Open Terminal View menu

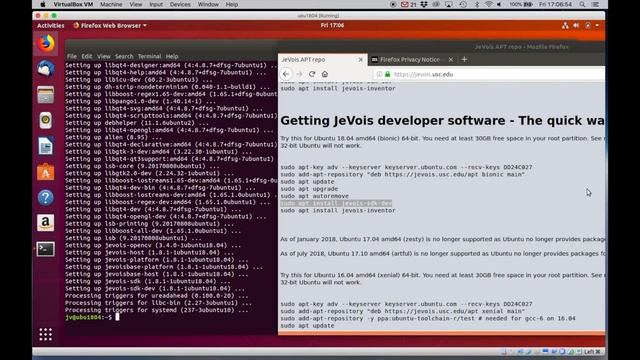point(104,56)
